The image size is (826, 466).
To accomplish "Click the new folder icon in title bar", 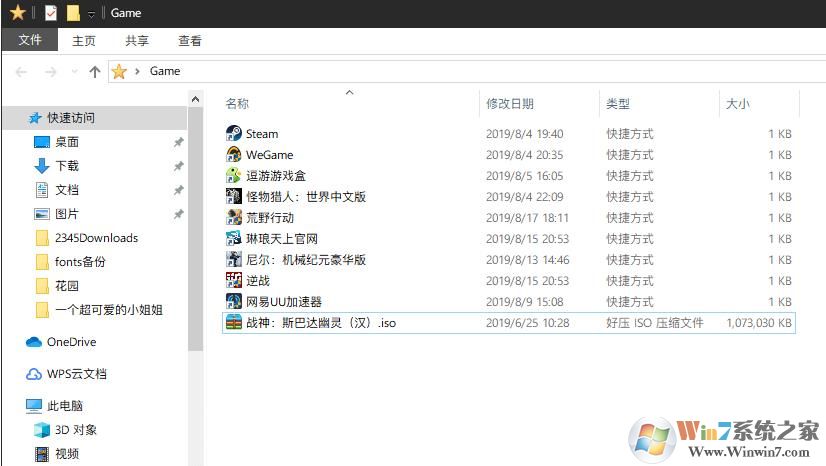I will point(73,13).
